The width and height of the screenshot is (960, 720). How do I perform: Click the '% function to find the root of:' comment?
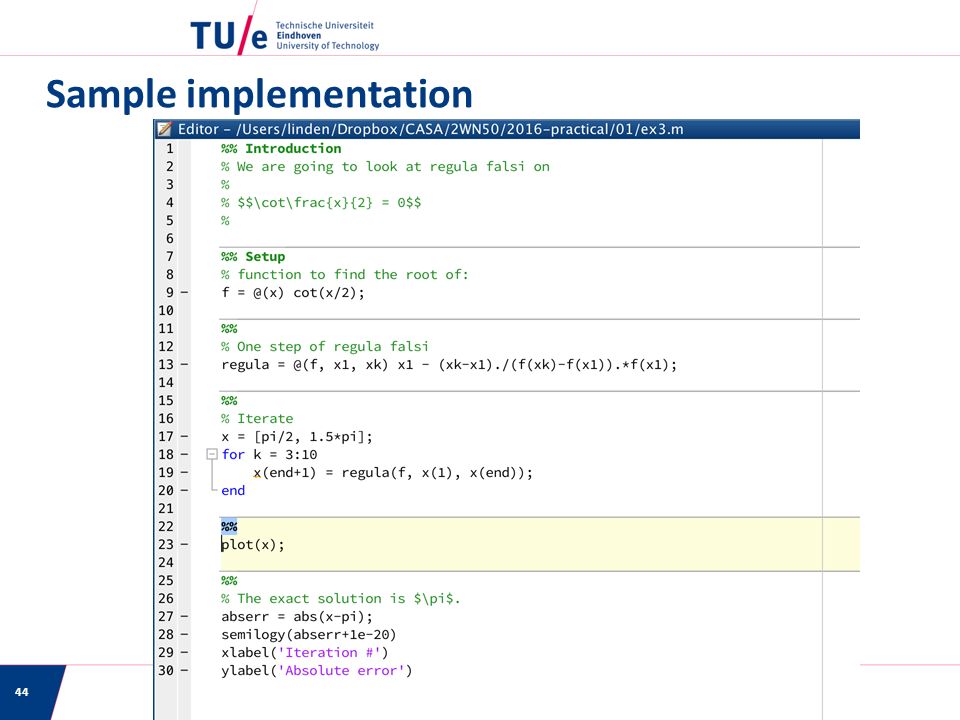[x=345, y=275]
